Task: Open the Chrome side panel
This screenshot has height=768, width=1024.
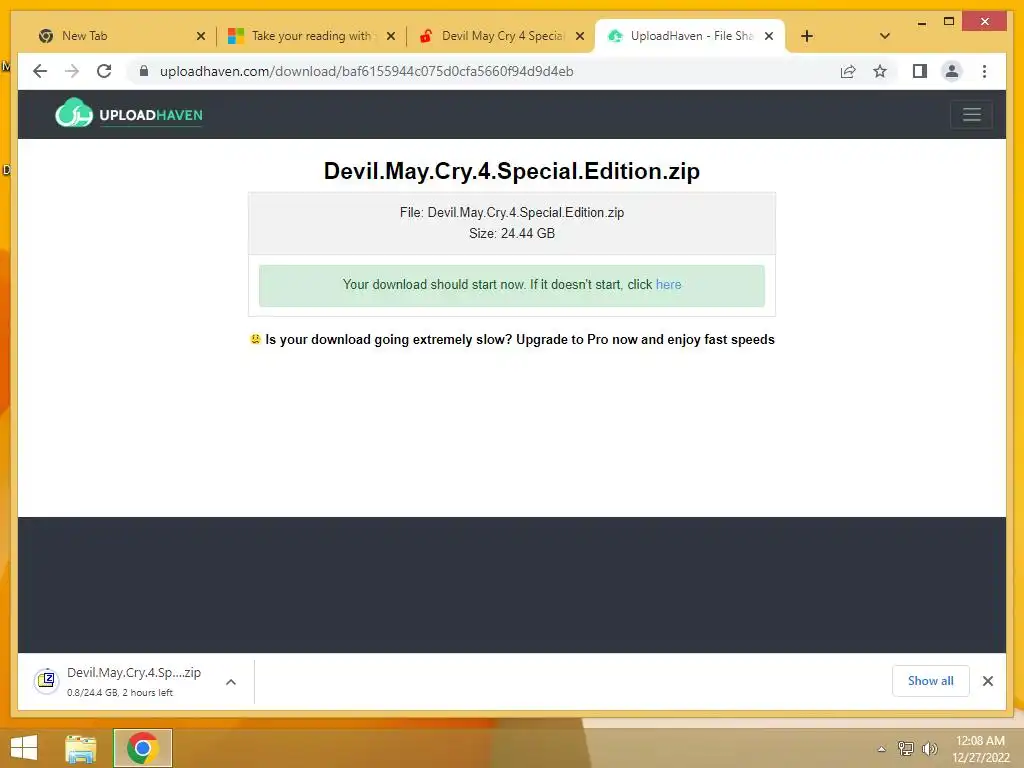Action: (x=920, y=71)
